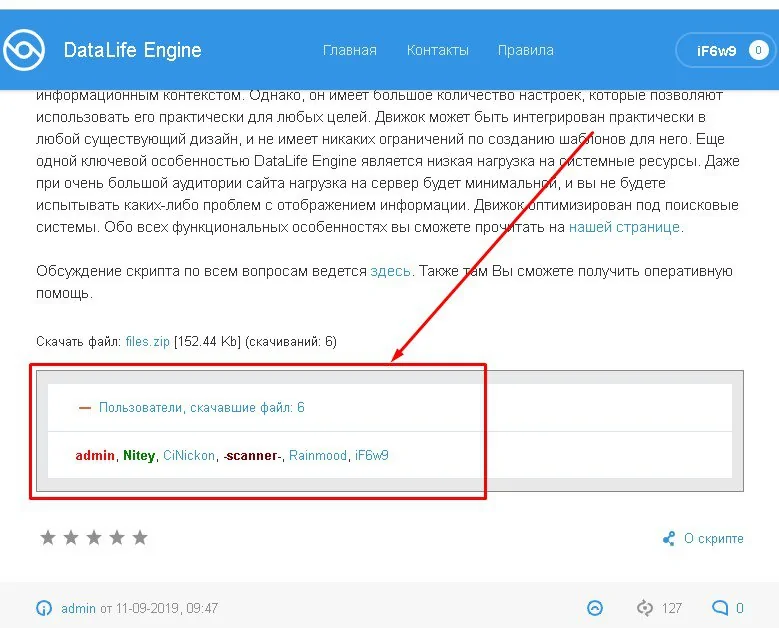This screenshot has width=779, height=628.
Task: Open the DataLife Engine site title
Action: pyautogui.click(x=133, y=50)
